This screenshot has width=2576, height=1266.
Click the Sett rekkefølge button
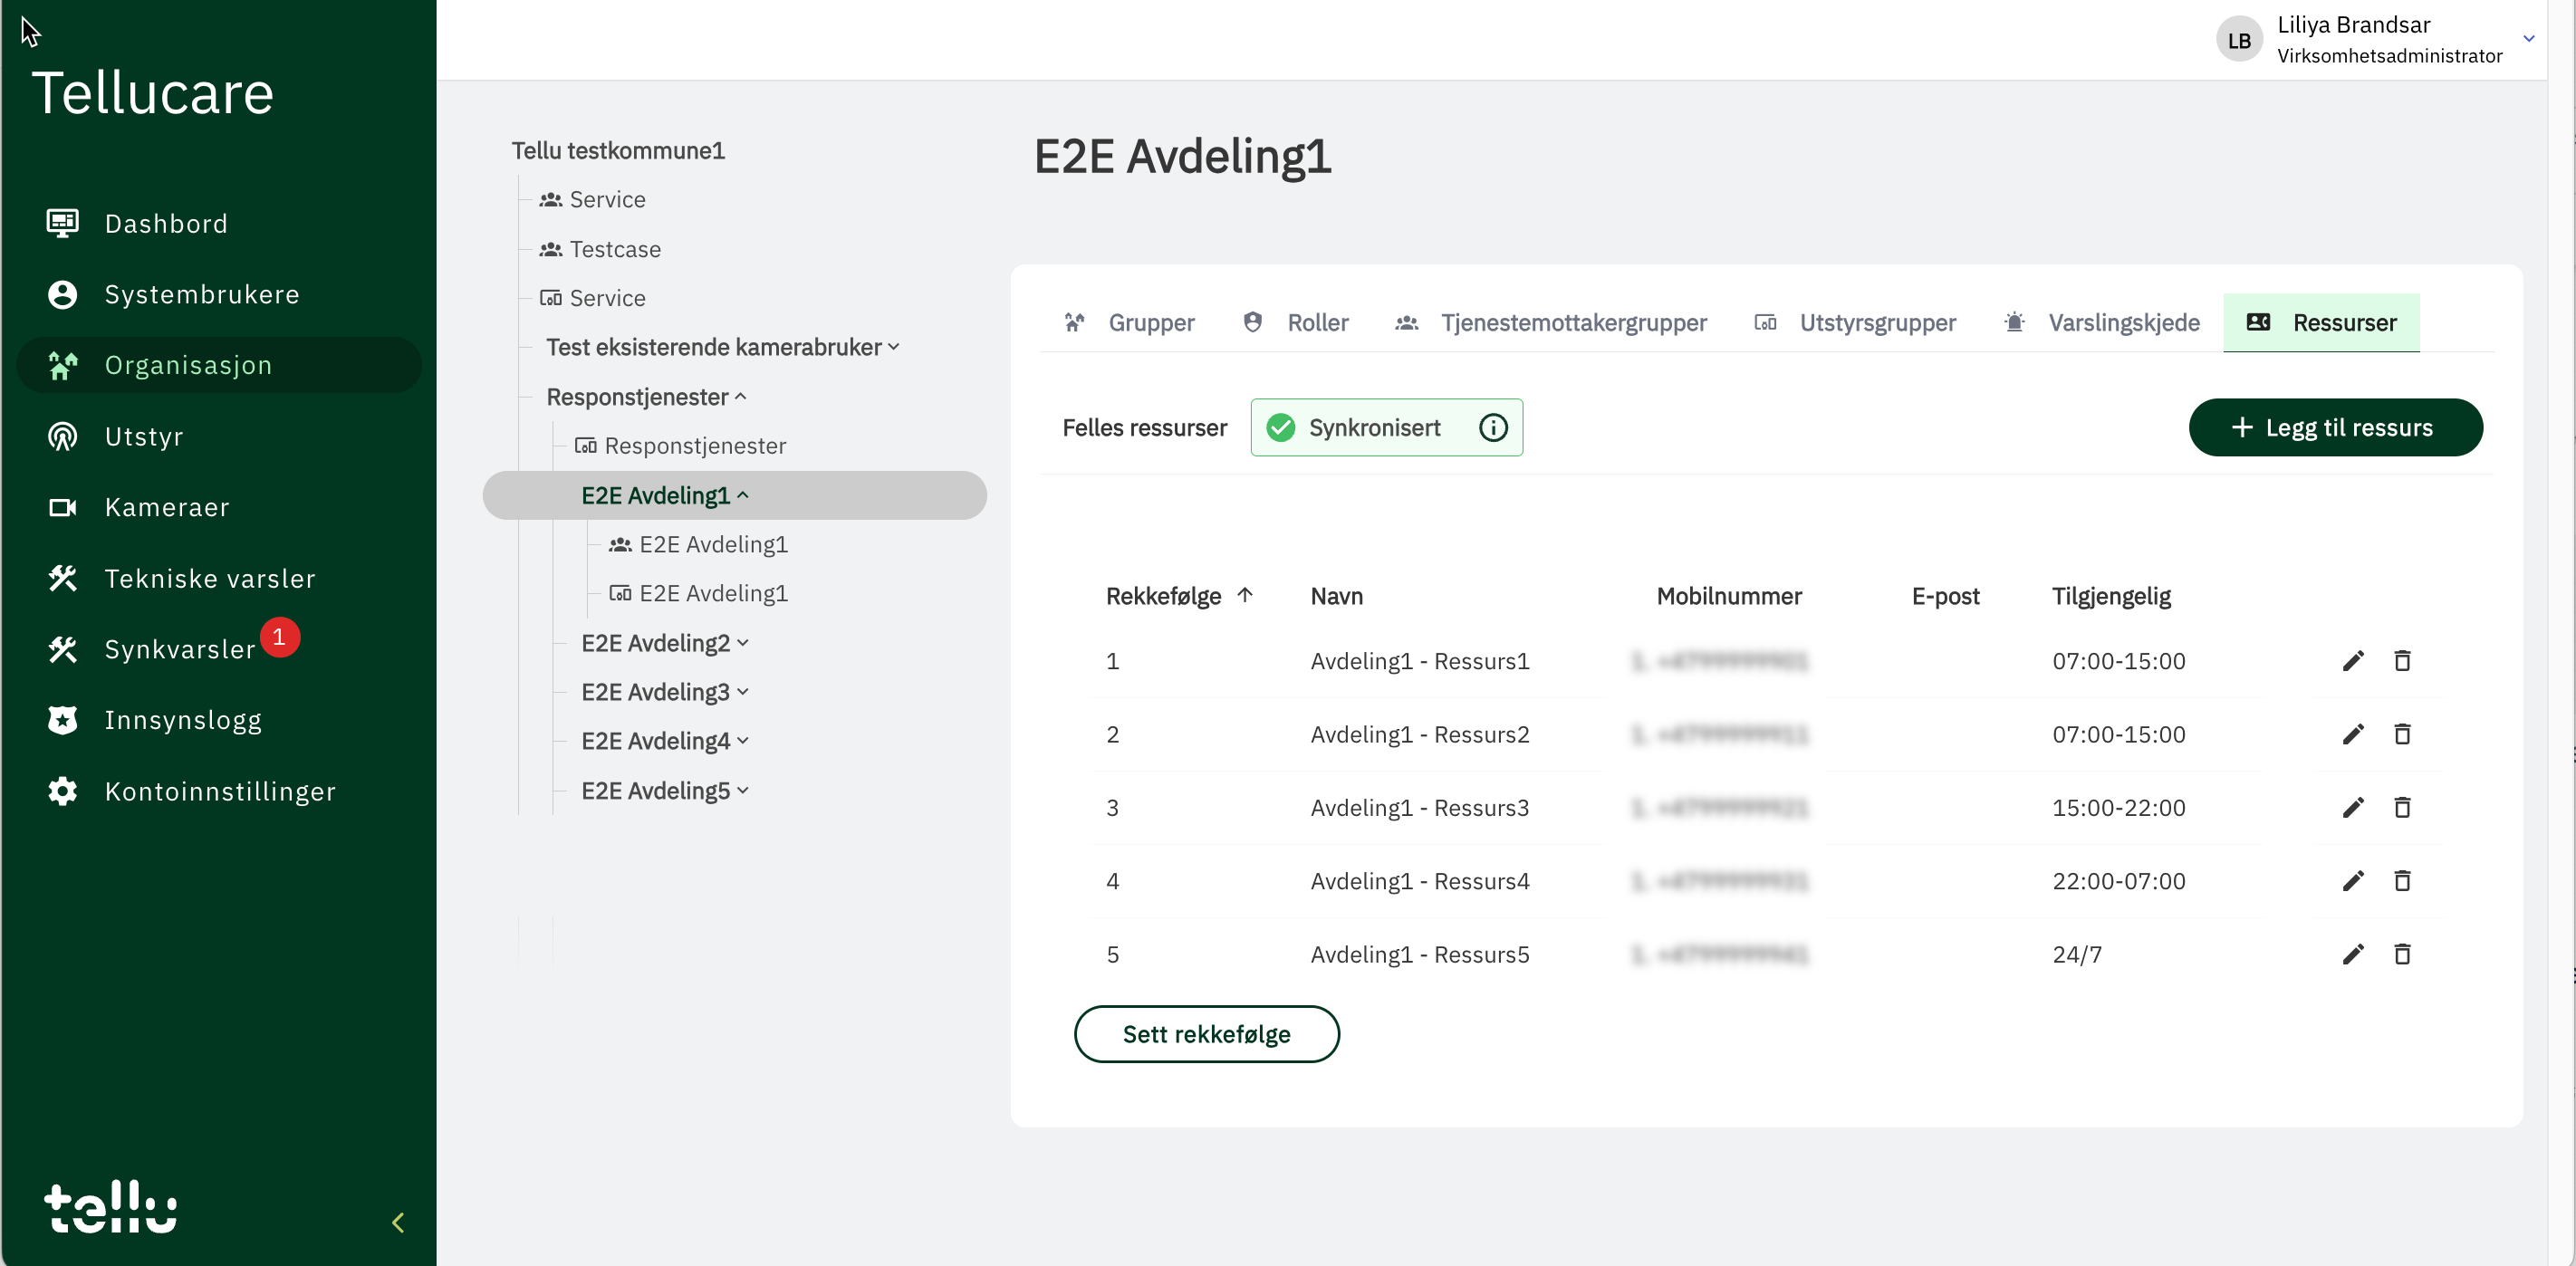tap(1206, 1034)
